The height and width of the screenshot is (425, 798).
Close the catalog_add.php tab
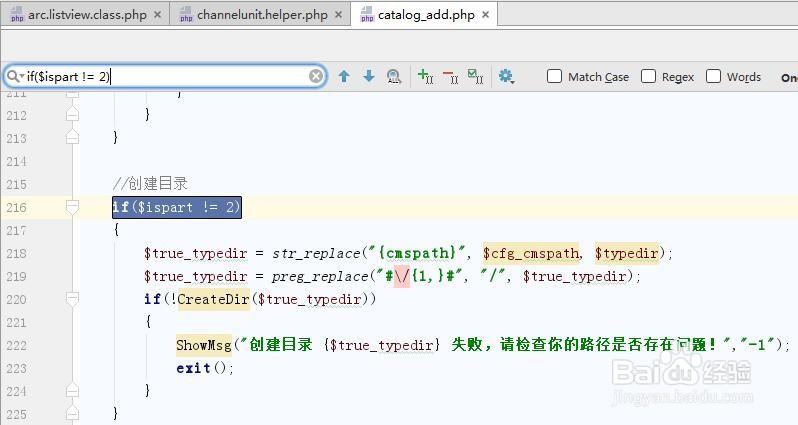pos(486,15)
